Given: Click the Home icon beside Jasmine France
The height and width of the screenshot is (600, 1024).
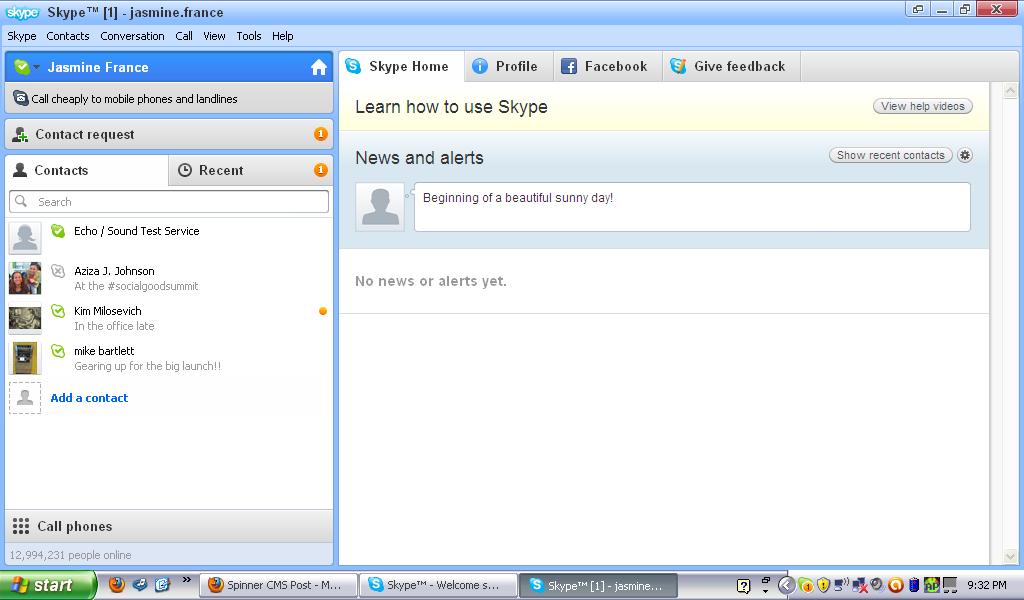Looking at the screenshot, I should tap(319, 67).
